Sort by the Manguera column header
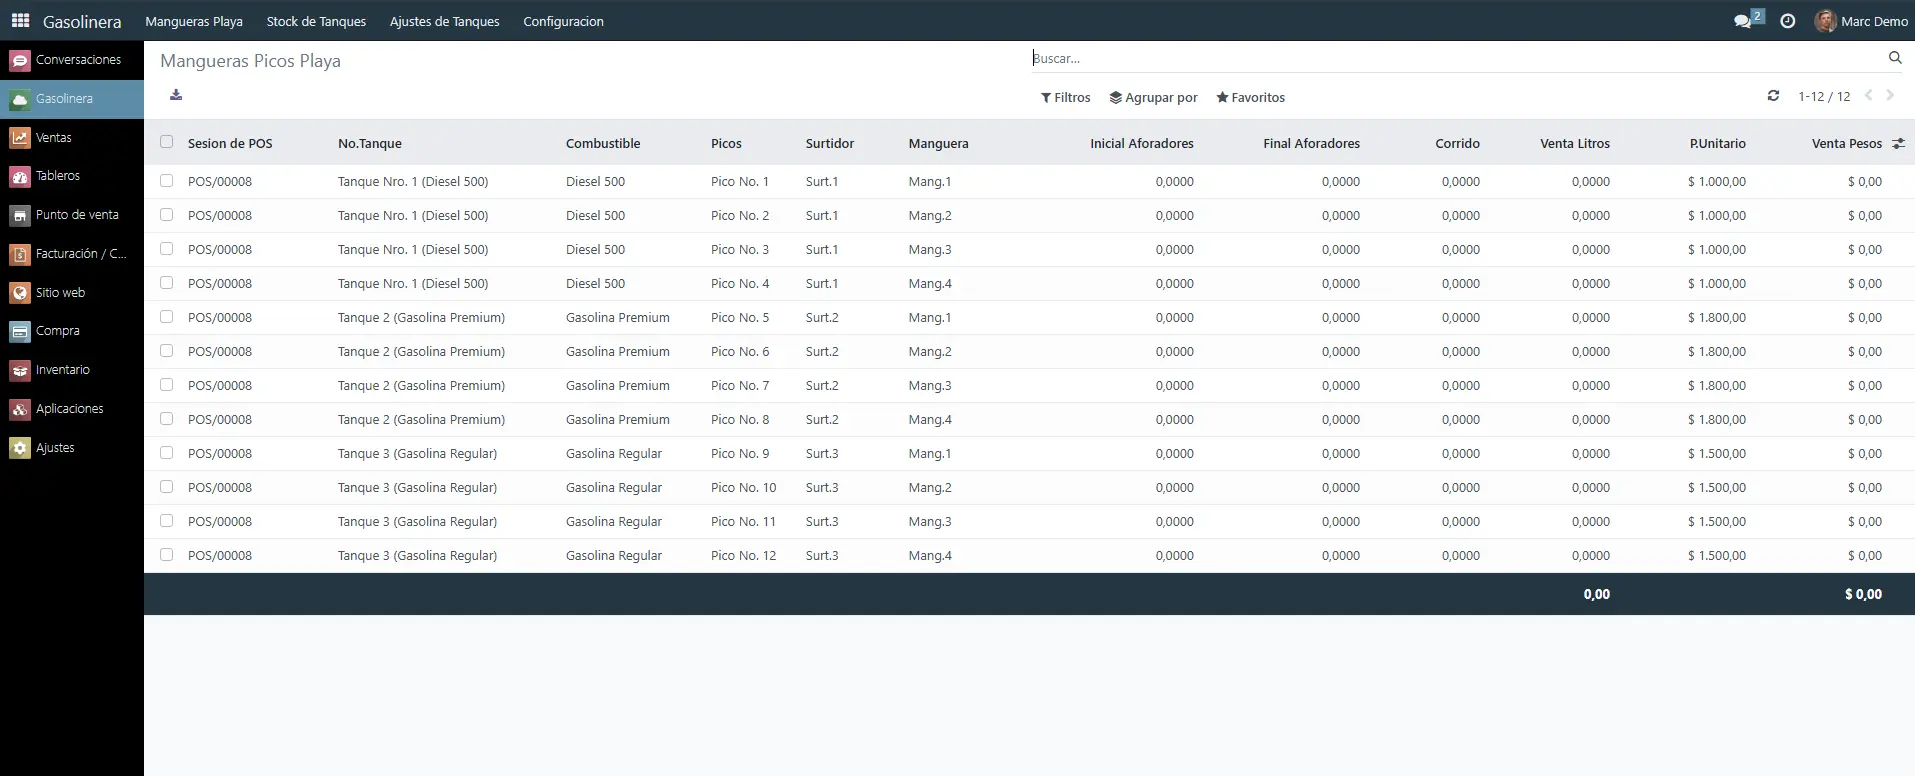 click(x=938, y=143)
